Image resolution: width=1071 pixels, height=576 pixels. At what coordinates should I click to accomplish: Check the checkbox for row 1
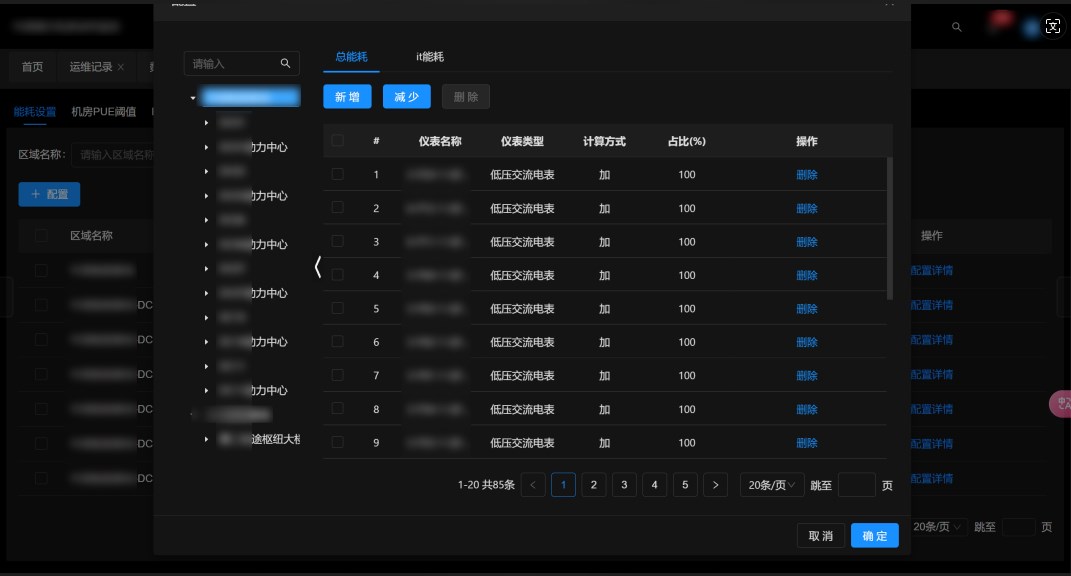point(338,174)
